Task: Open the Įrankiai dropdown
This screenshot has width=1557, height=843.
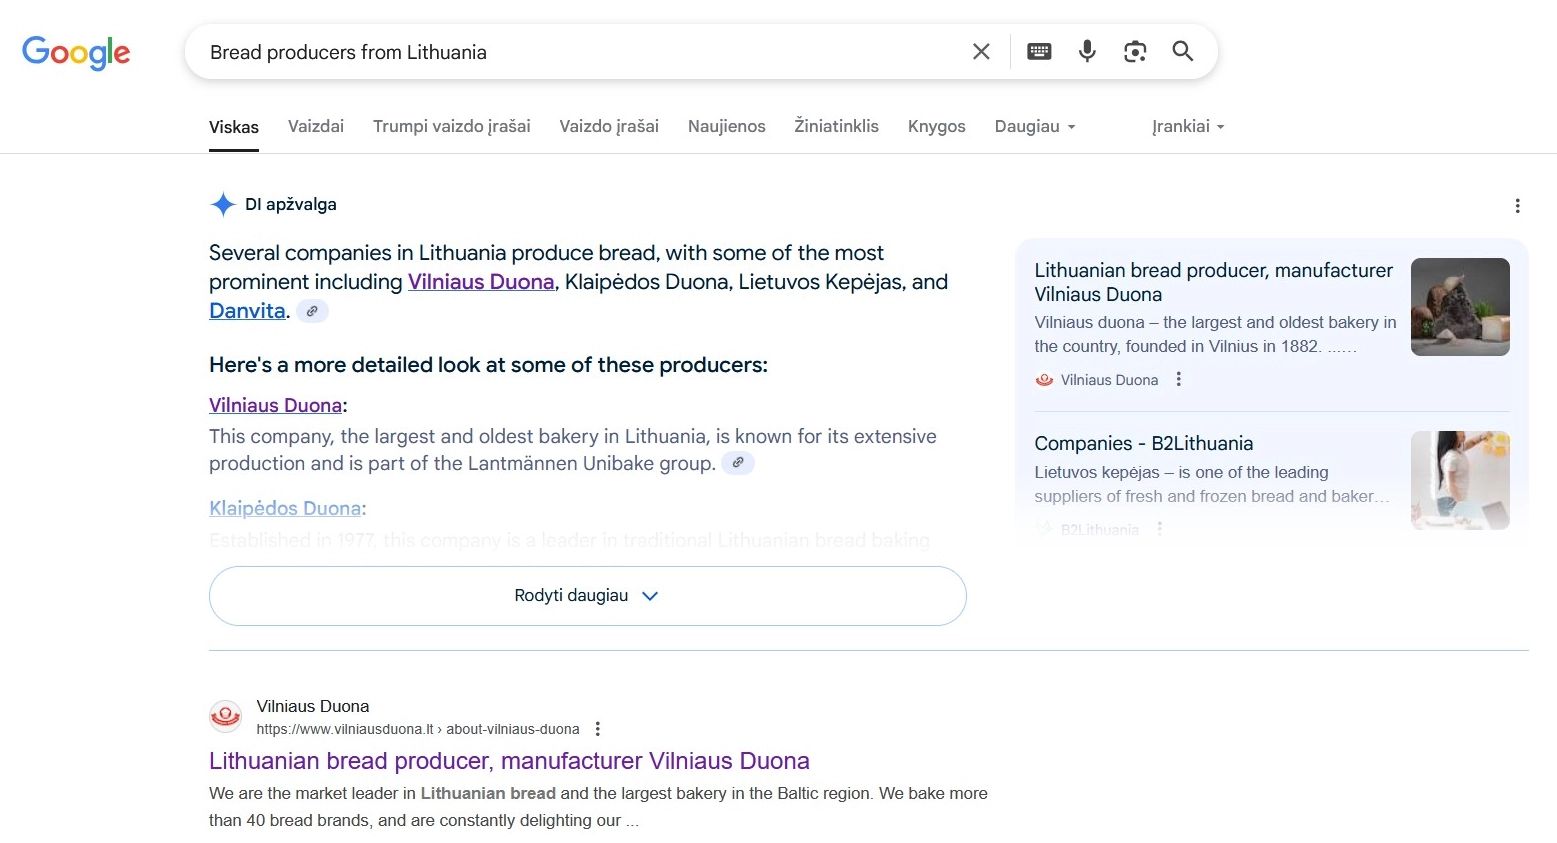Action: click(1188, 126)
